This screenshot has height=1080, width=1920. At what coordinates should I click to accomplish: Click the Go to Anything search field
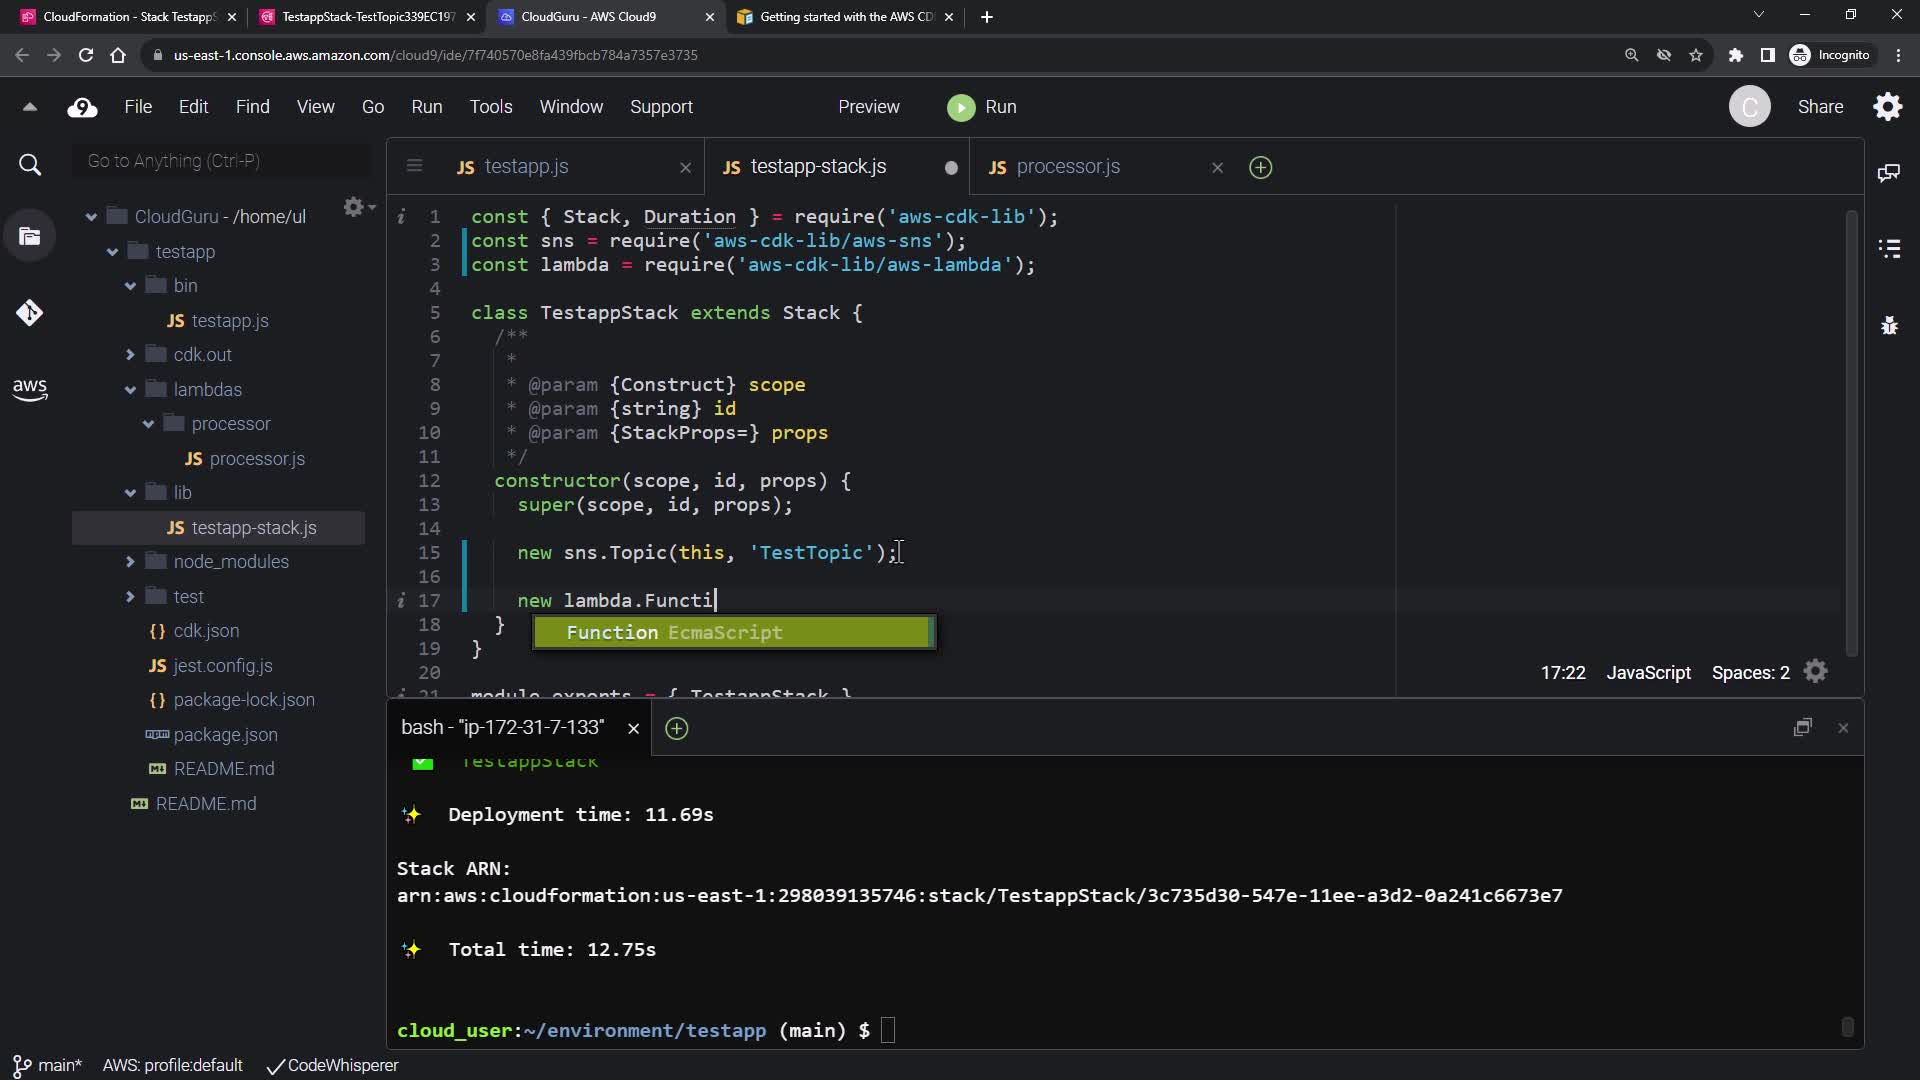[220, 161]
